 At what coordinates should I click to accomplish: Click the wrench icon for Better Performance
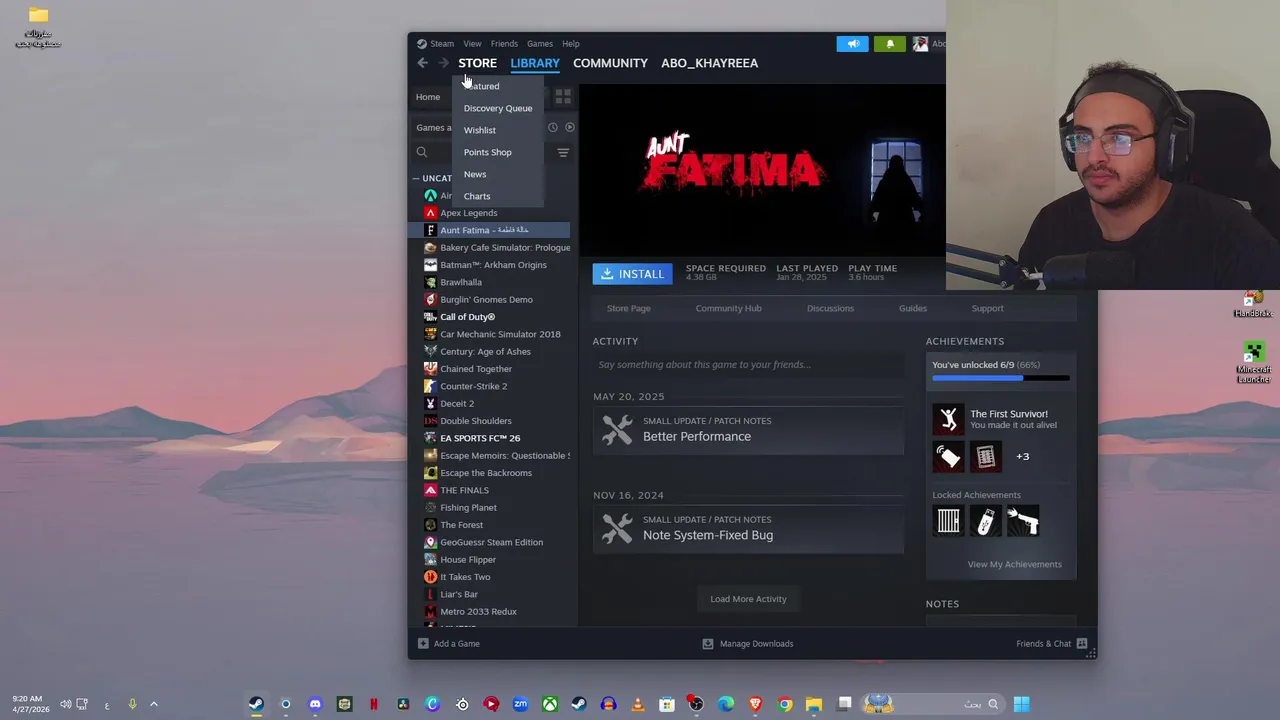point(617,429)
